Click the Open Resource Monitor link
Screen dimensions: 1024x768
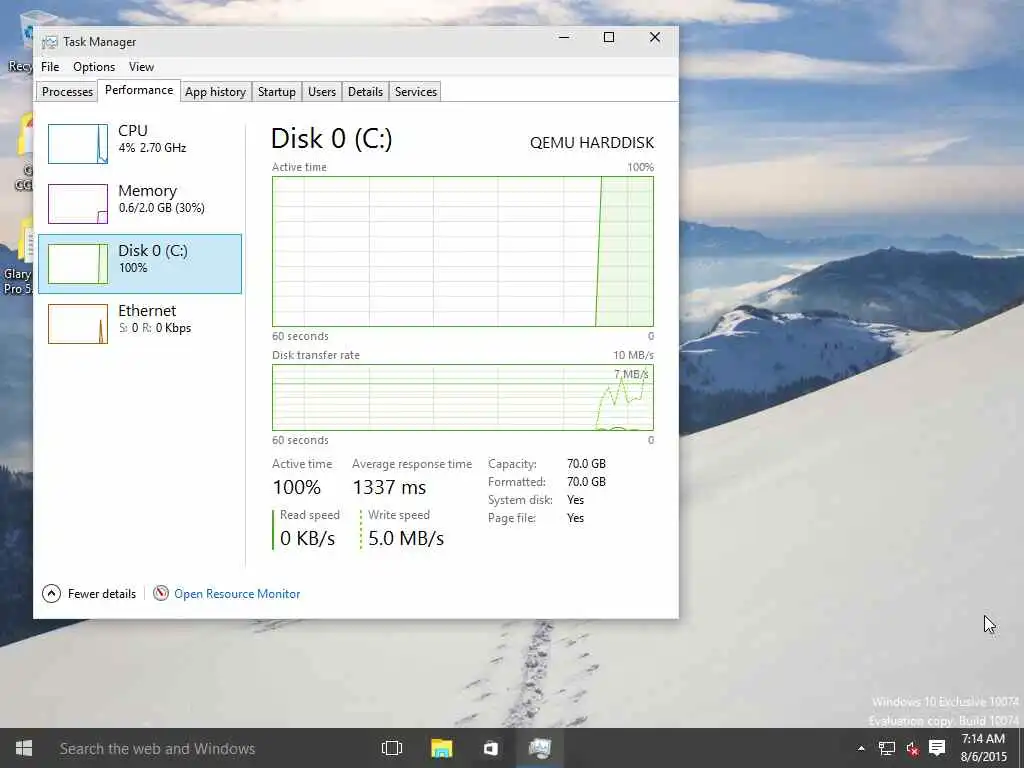[x=237, y=594]
